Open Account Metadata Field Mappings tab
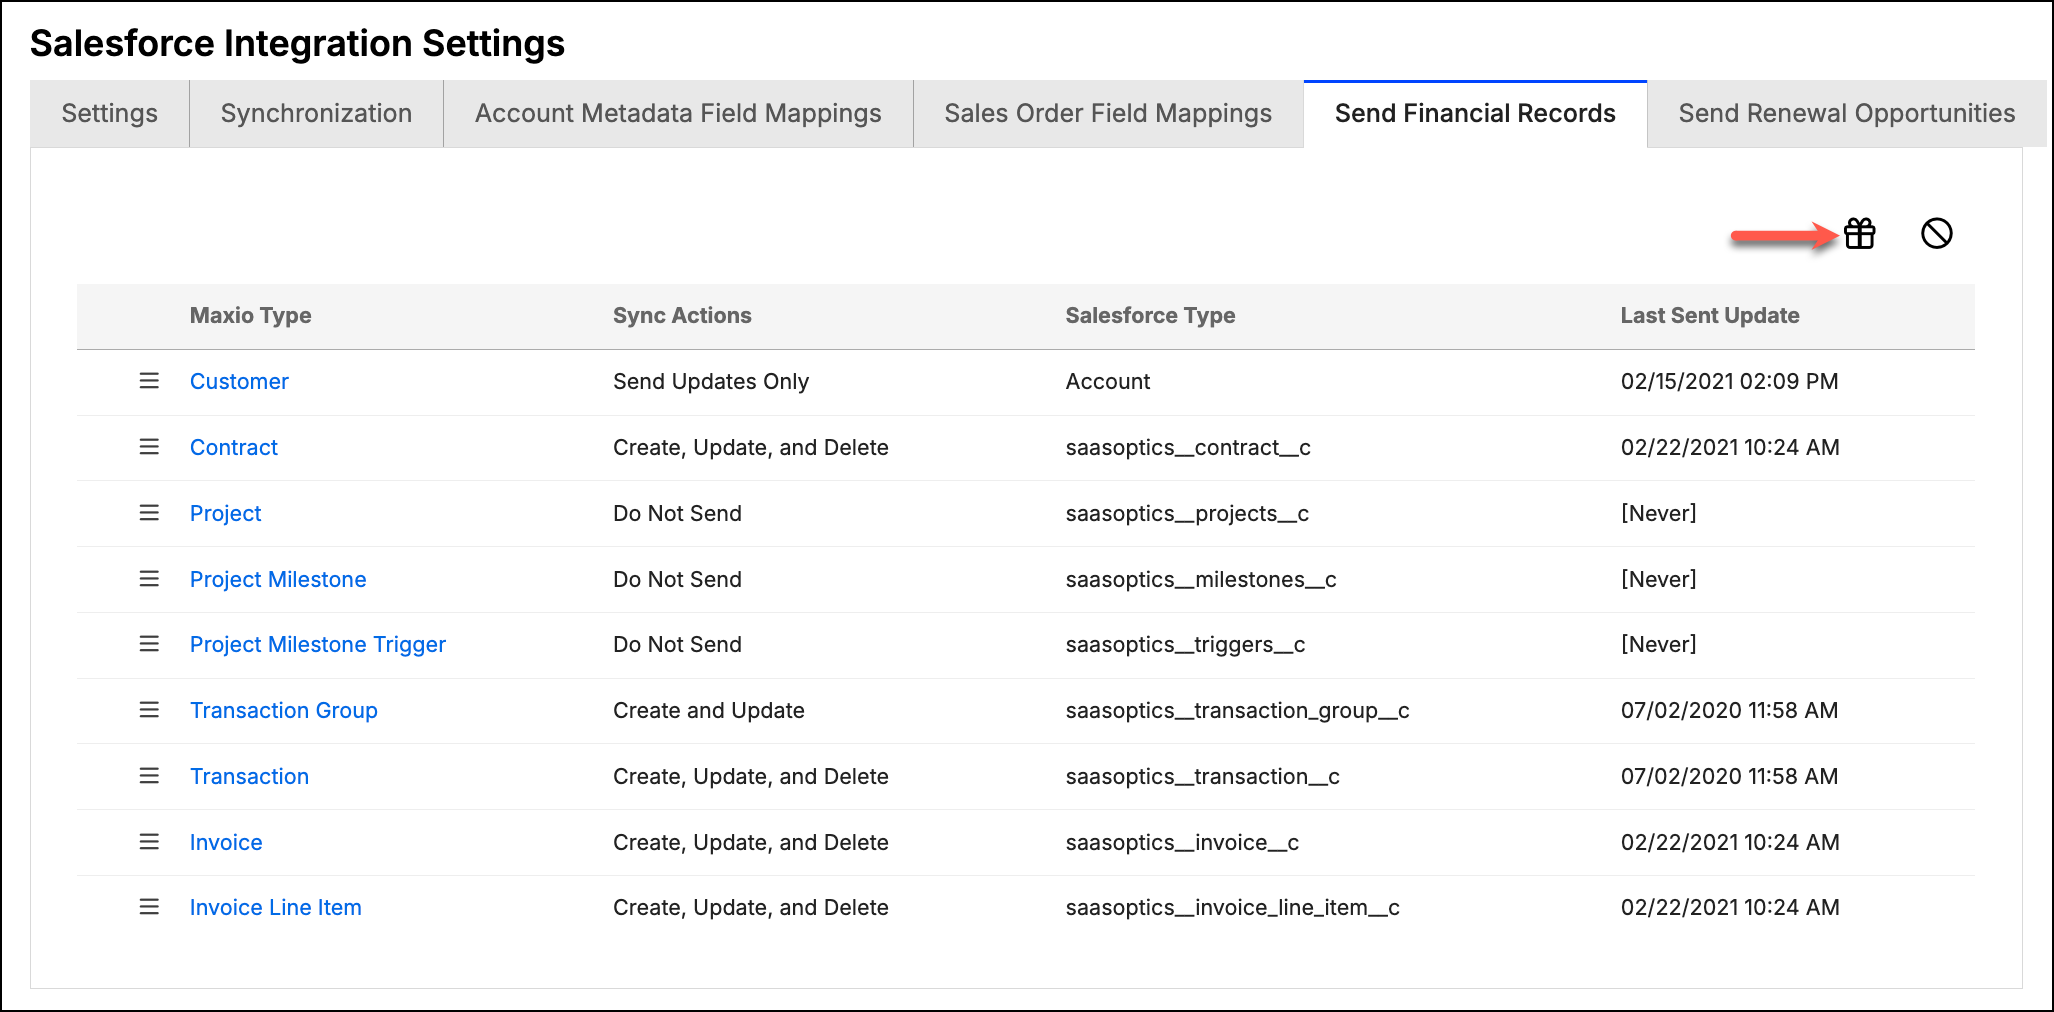Screen dimensions: 2054x1012 coord(678,114)
